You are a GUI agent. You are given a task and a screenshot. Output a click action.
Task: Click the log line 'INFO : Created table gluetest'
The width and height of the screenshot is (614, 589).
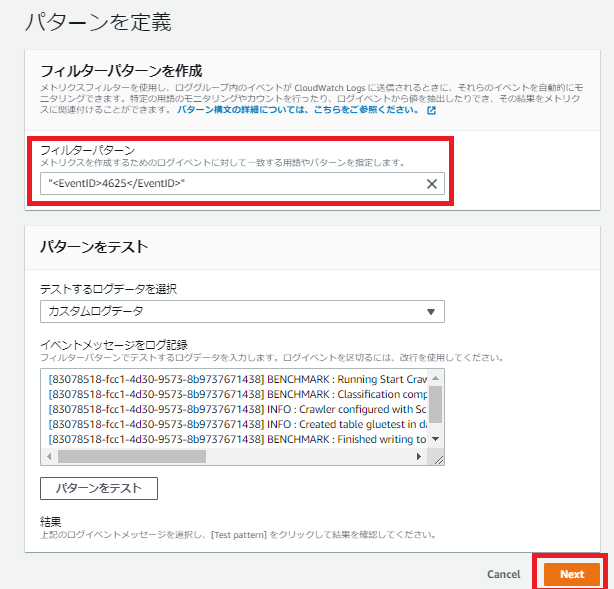[x=237, y=425]
